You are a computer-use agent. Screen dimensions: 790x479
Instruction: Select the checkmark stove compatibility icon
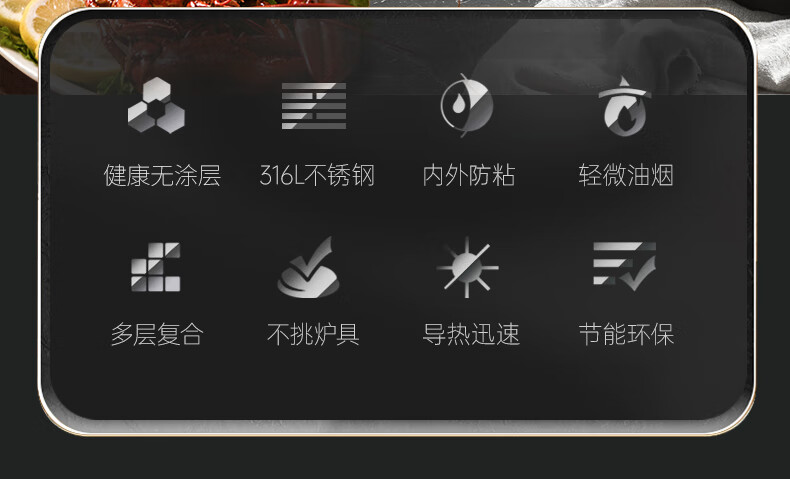click(309, 267)
